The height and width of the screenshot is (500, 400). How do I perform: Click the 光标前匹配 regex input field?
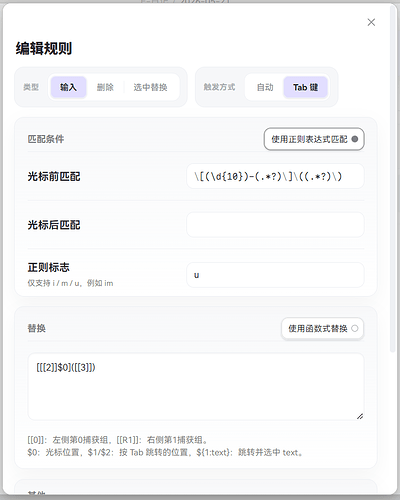click(x=275, y=176)
